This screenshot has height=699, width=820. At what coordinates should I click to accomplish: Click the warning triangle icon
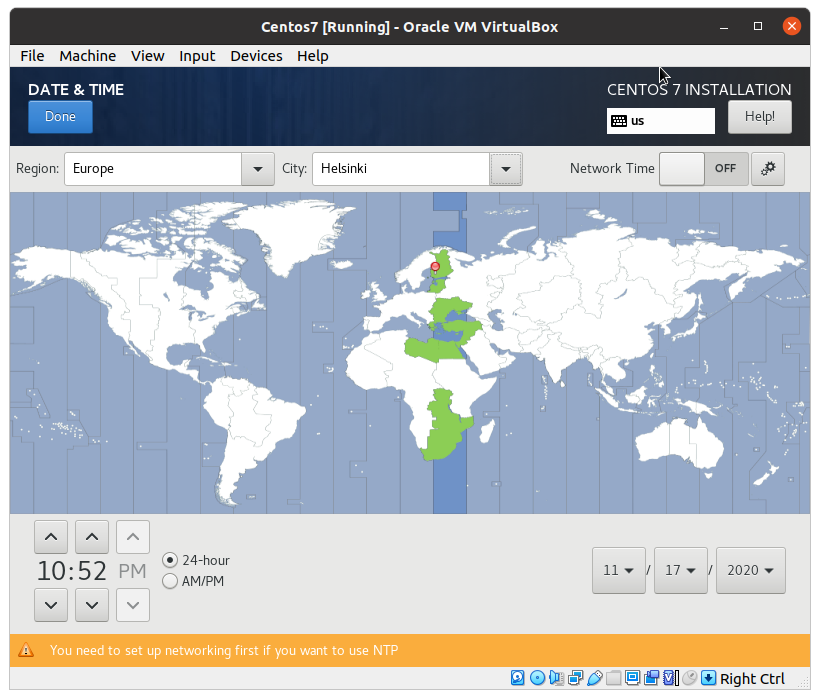[26, 650]
